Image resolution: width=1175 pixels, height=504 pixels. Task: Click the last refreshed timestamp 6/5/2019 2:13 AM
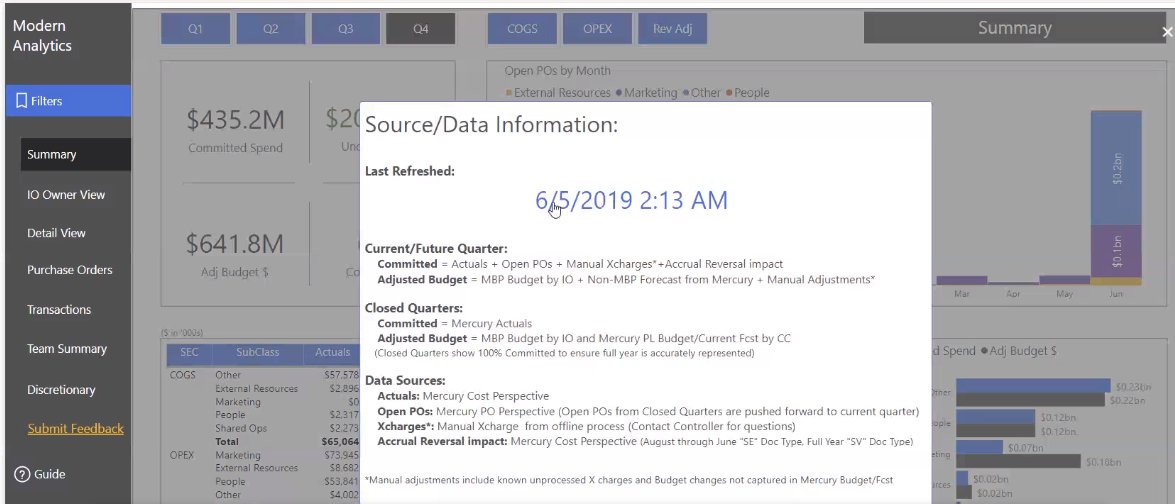click(631, 201)
